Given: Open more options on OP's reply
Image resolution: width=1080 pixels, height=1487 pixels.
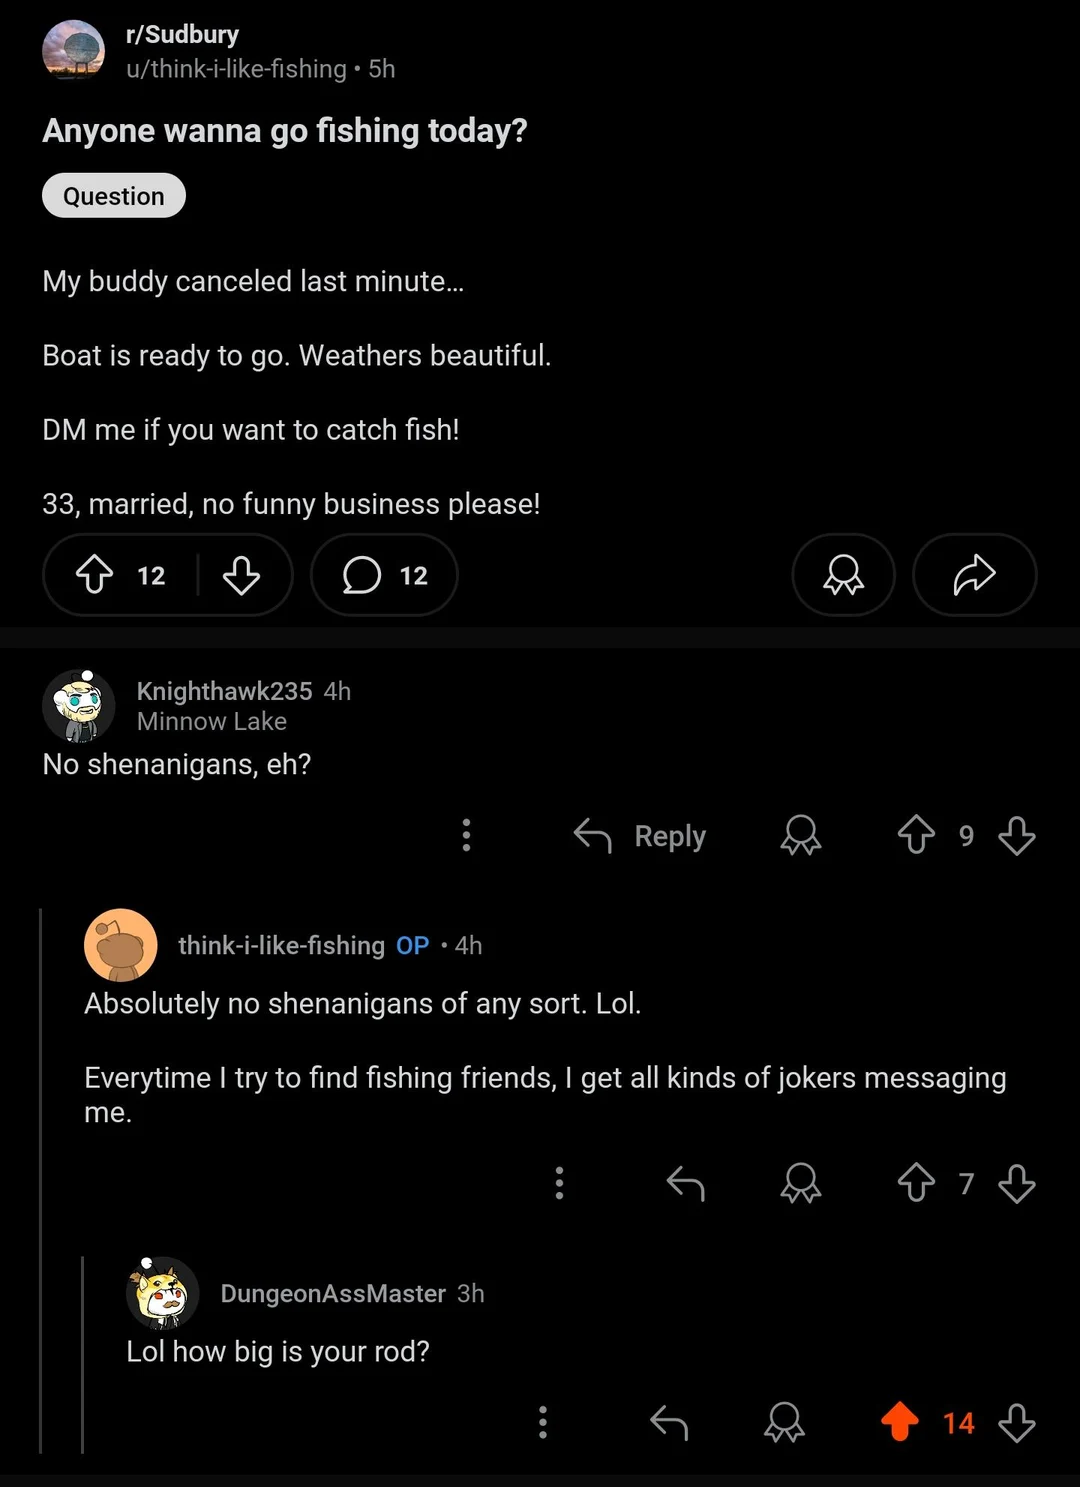Looking at the screenshot, I should (559, 1183).
